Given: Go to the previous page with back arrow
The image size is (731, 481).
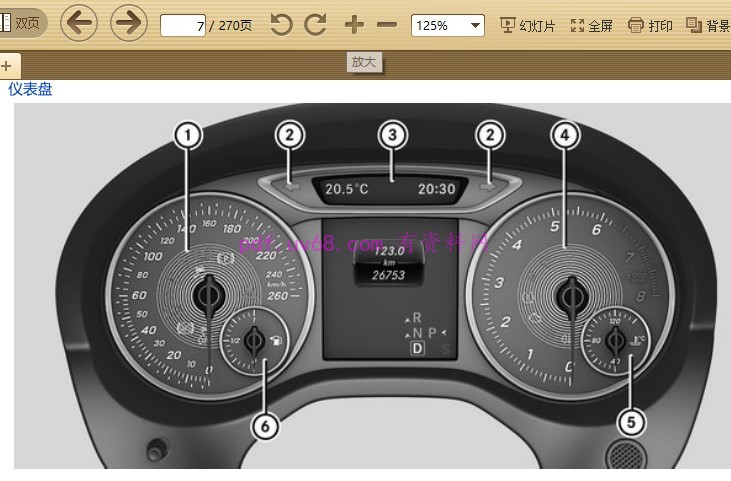Looking at the screenshot, I should (79, 23).
